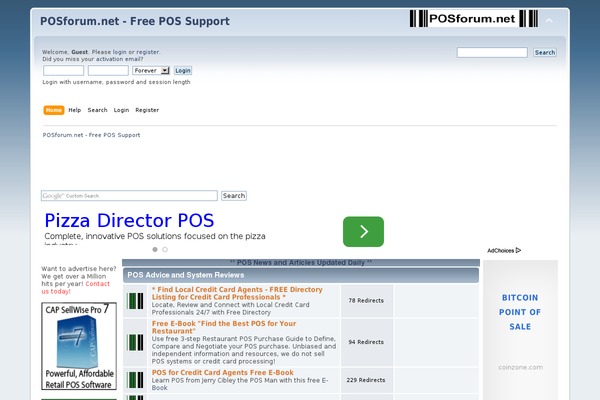Screen dimensions: 600x400
Task: Click the '229 Redirects' cell
Action: pyautogui.click(x=366, y=380)
